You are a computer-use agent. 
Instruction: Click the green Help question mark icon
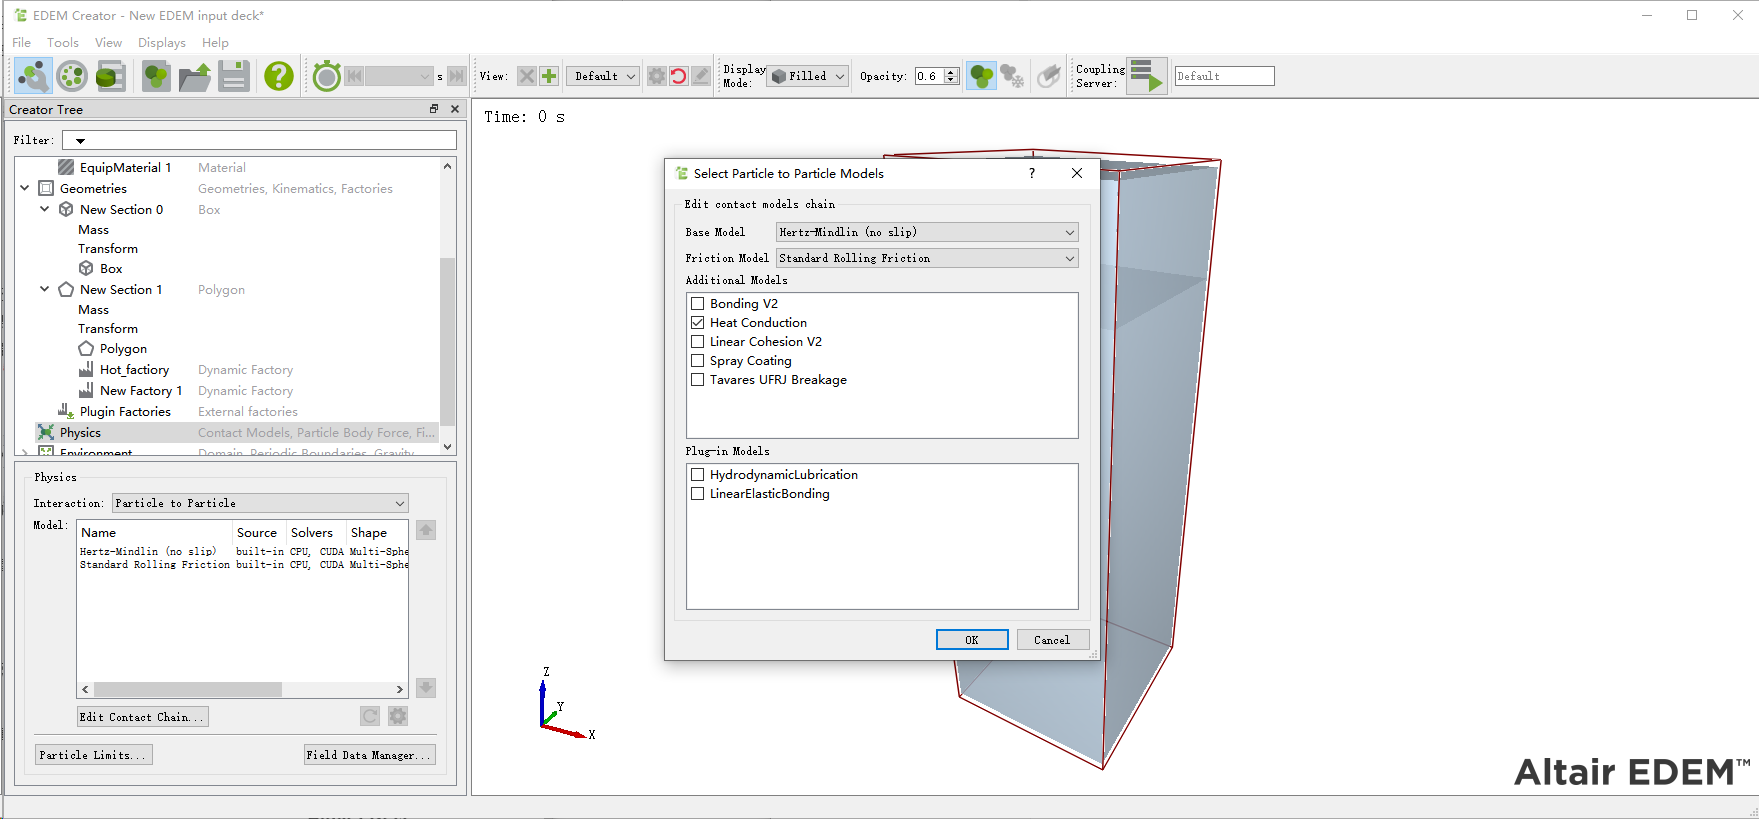[x=279, y=76]
